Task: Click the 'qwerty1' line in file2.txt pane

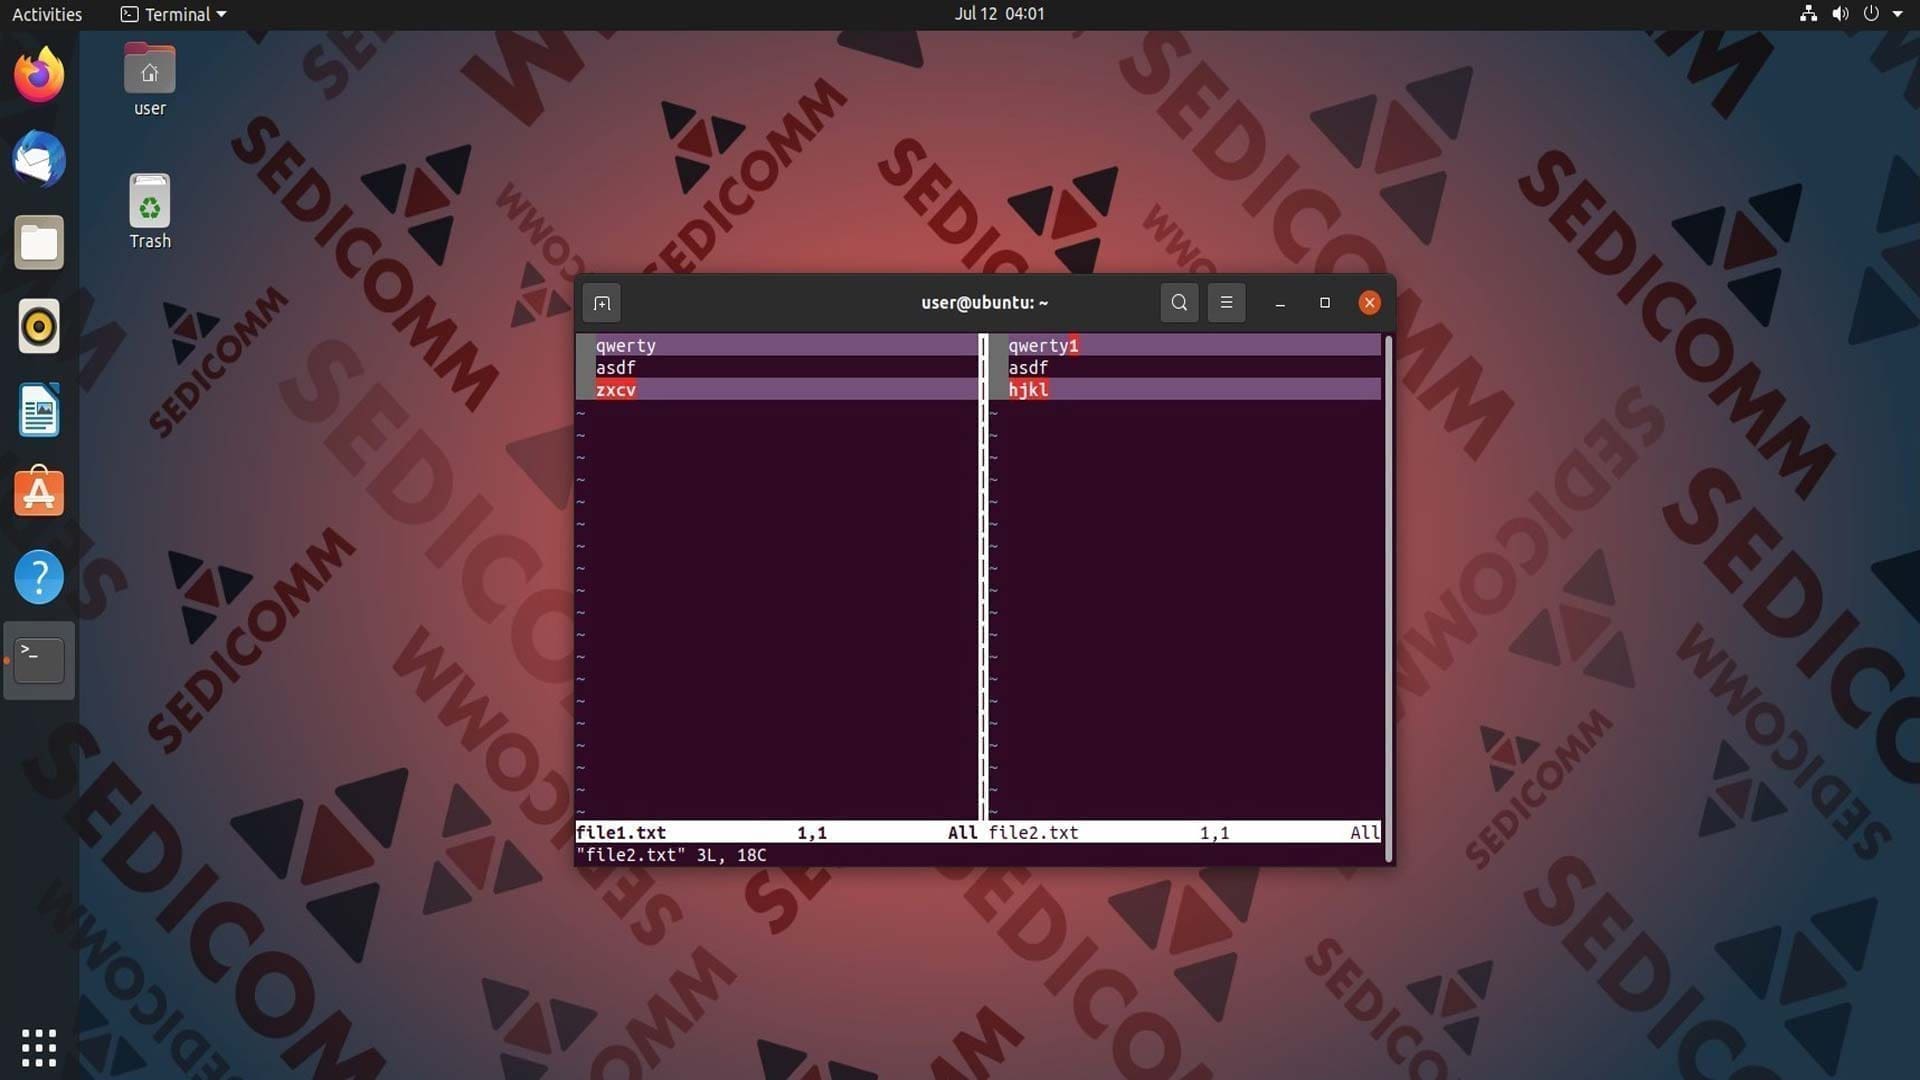Action: point(1185,346)
